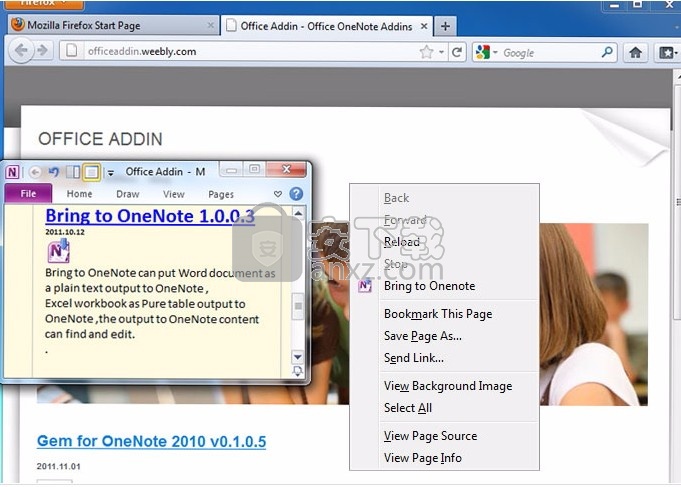Click the search magnifier icon

(607, 52)
